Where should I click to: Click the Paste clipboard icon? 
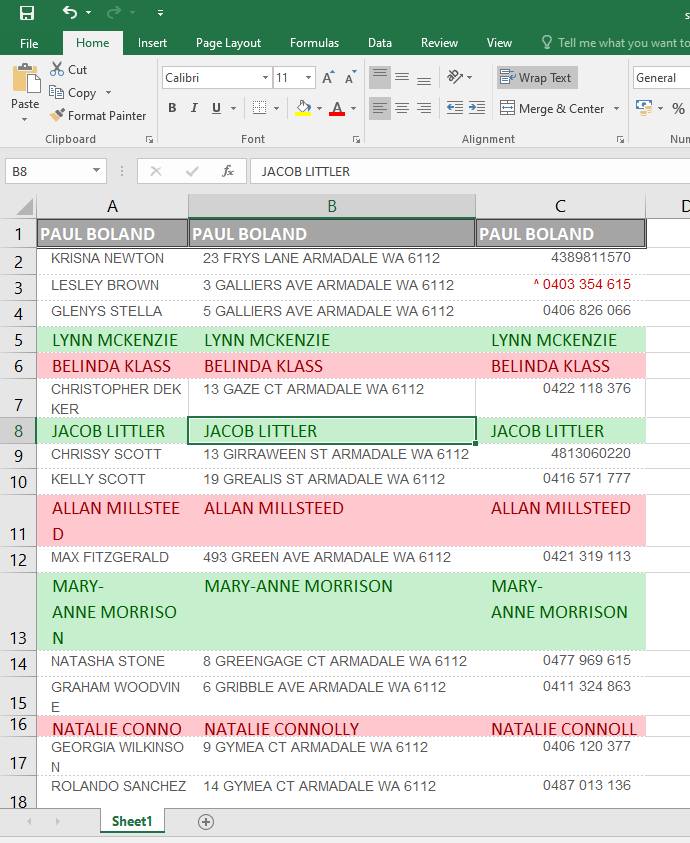click(x=26, y=78)
